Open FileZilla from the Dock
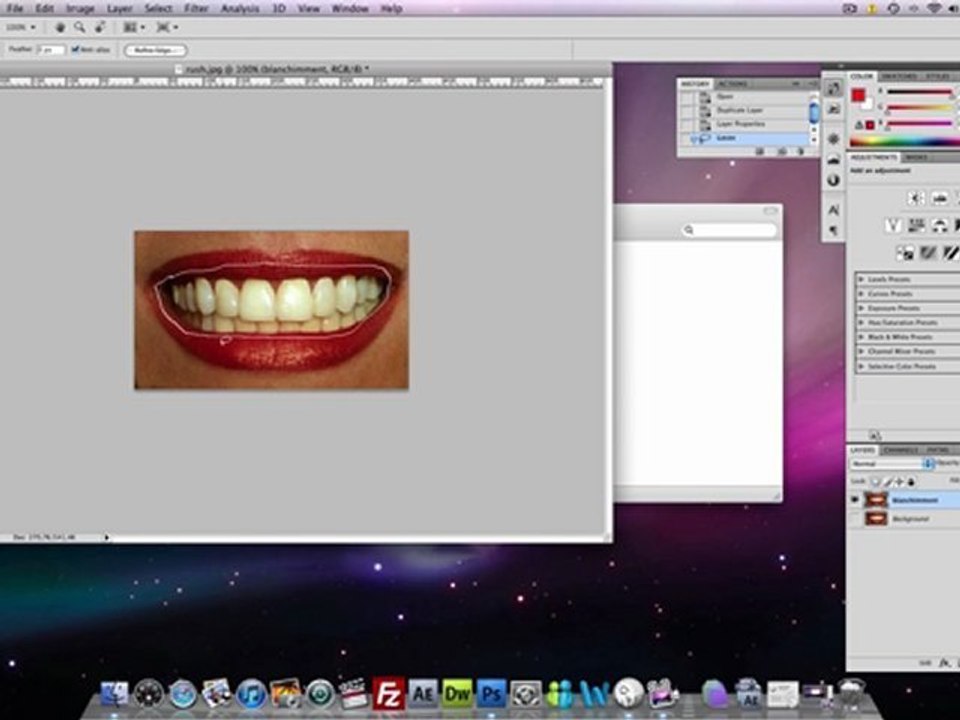Screen dimensions: 960x720 389,693
